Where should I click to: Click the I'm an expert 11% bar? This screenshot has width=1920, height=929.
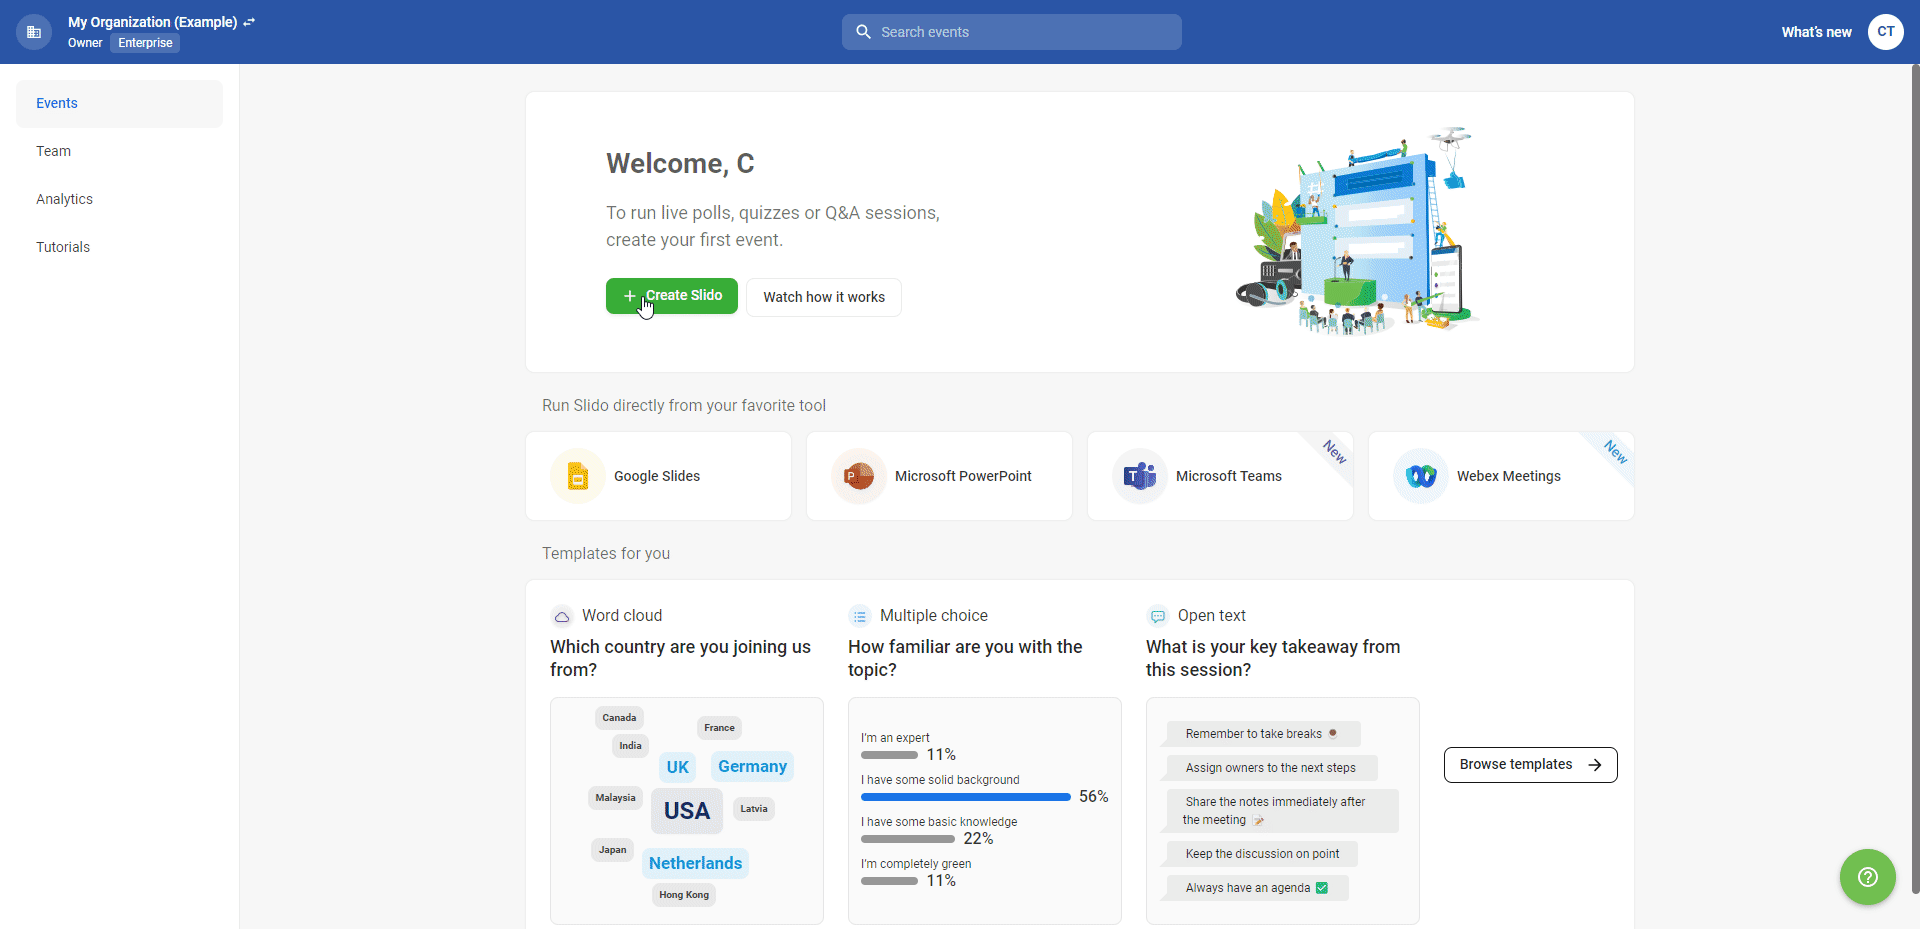coord(889,755)
